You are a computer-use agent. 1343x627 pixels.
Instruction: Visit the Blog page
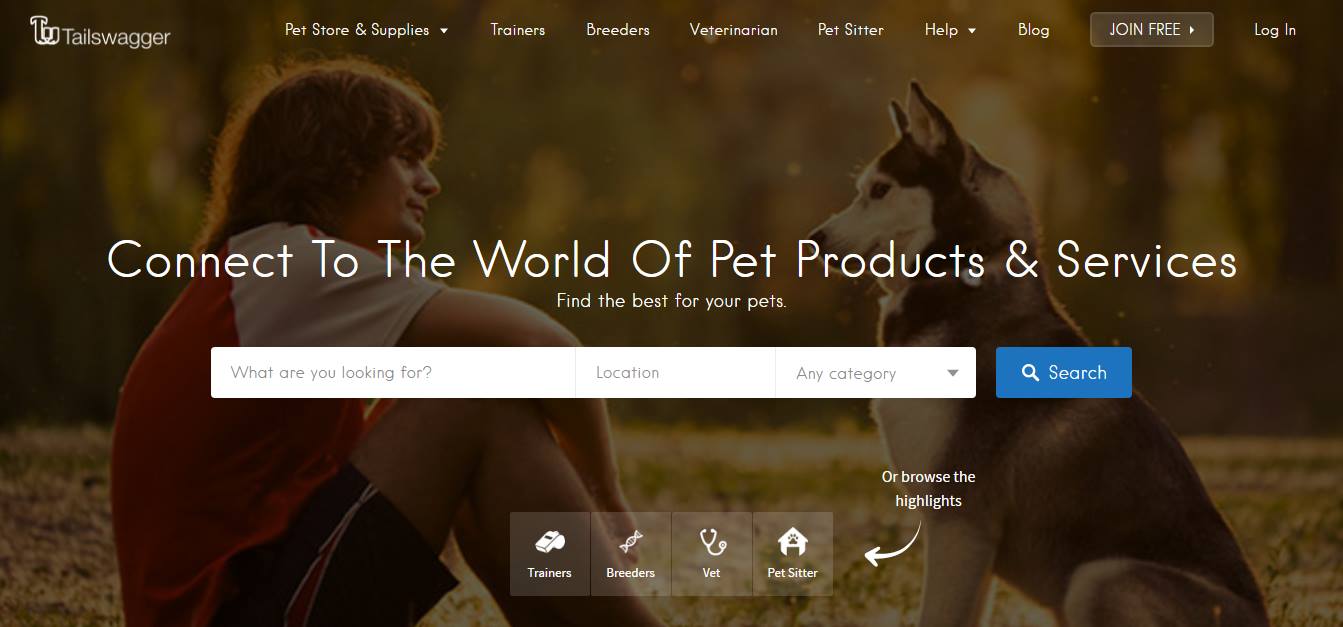point(1034,30)
